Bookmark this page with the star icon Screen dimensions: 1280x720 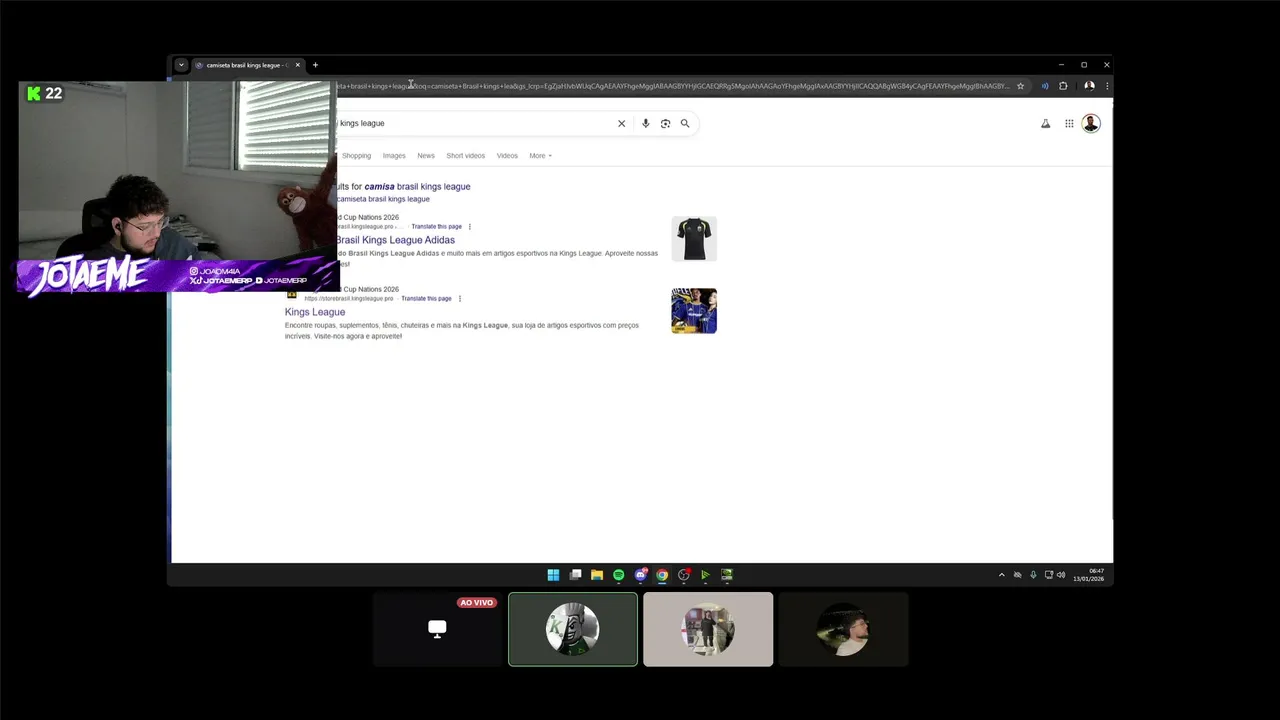1020,86
